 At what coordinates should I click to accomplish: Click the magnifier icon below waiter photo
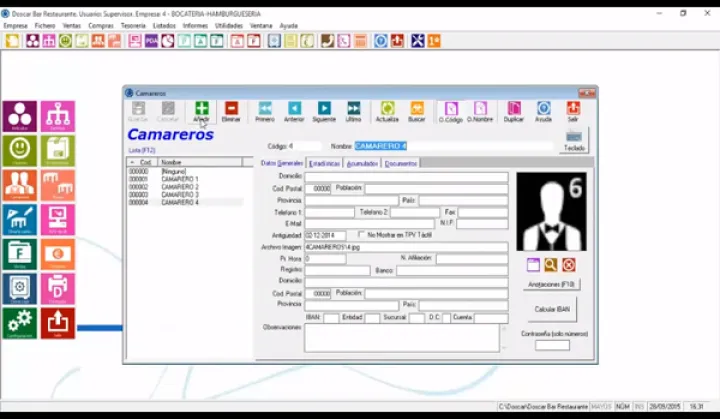[550, 264]
